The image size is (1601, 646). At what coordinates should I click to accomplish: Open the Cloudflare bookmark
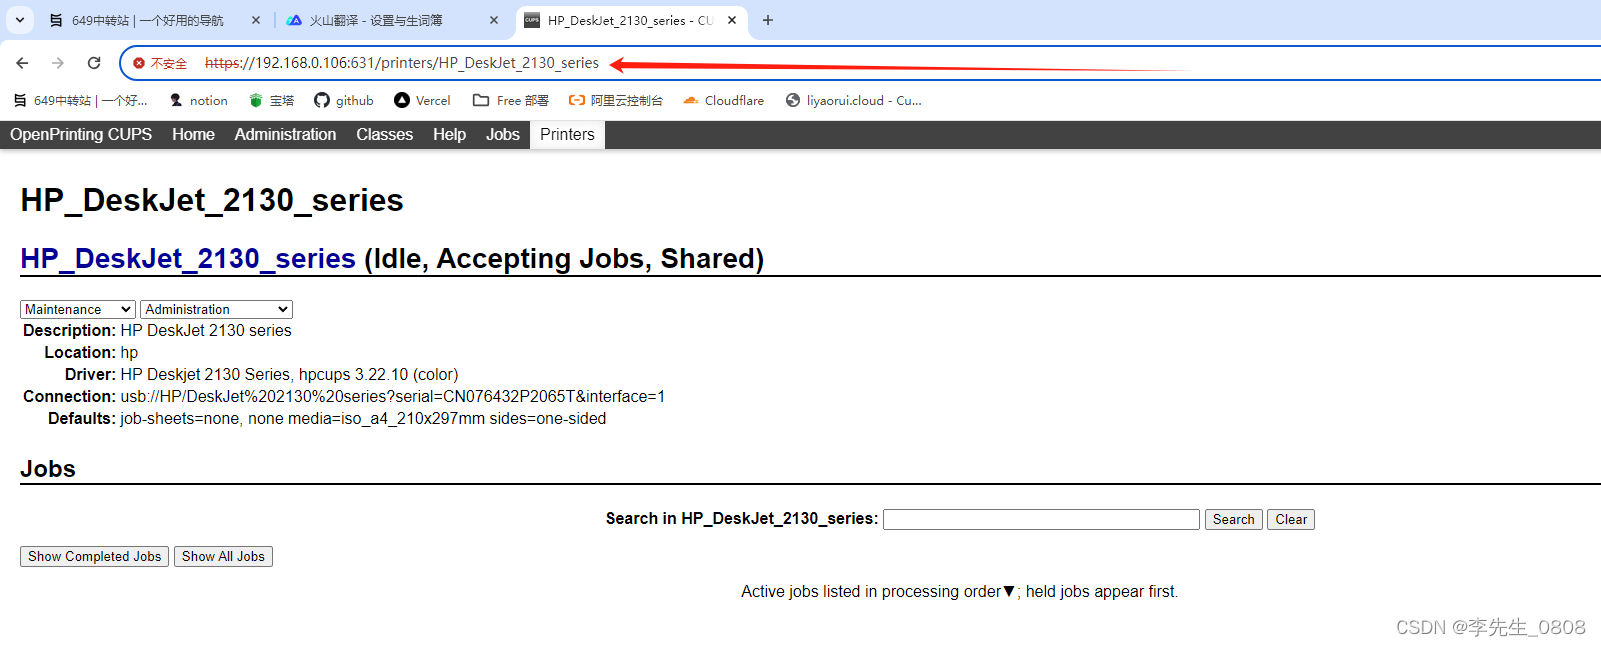point(724,100)
